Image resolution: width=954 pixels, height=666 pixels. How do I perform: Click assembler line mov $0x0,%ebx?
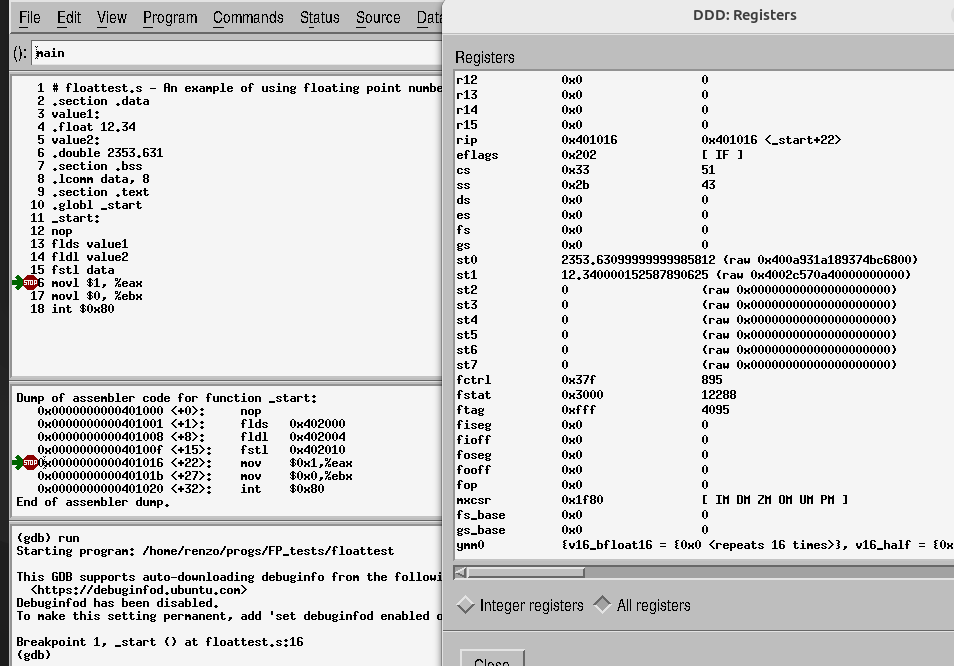coord(195,476)
